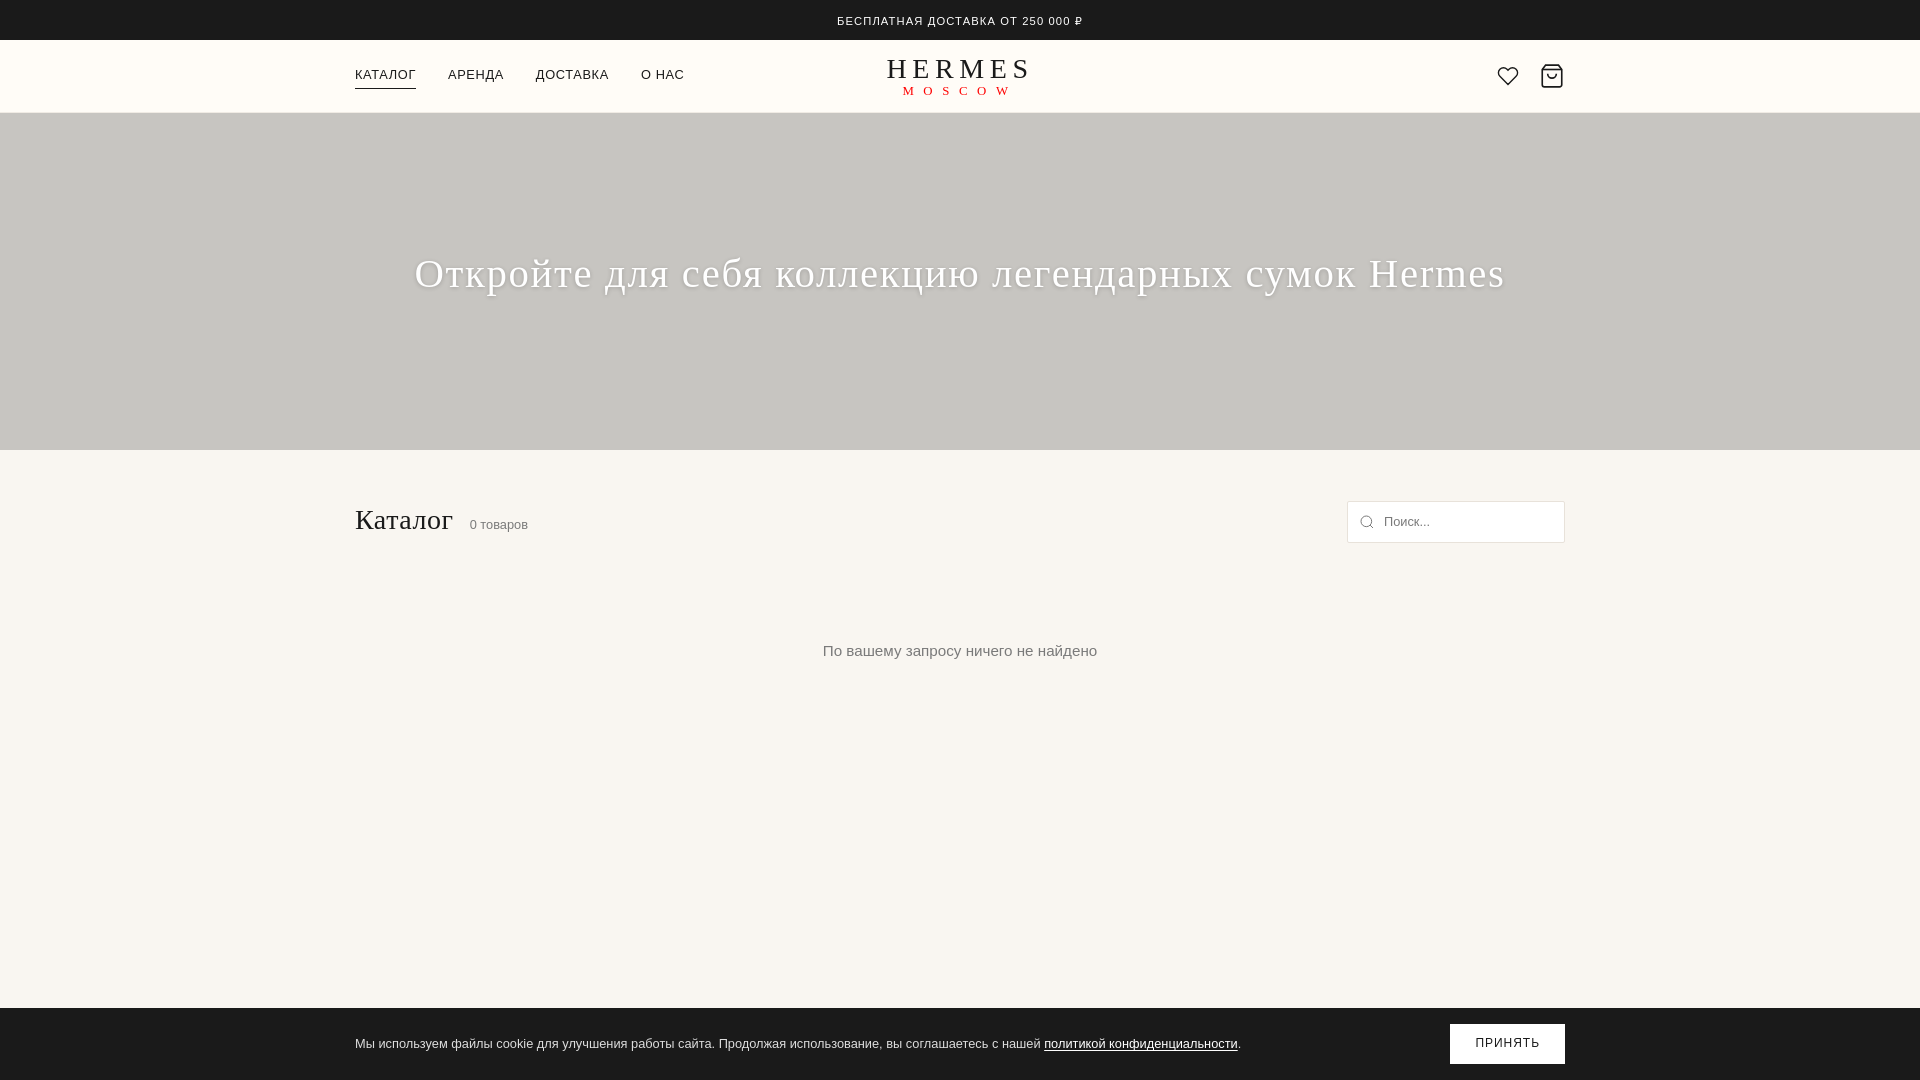Click the free delivery banner text
This screenshot has height=1080, width=1920.
tap(960, 21)
